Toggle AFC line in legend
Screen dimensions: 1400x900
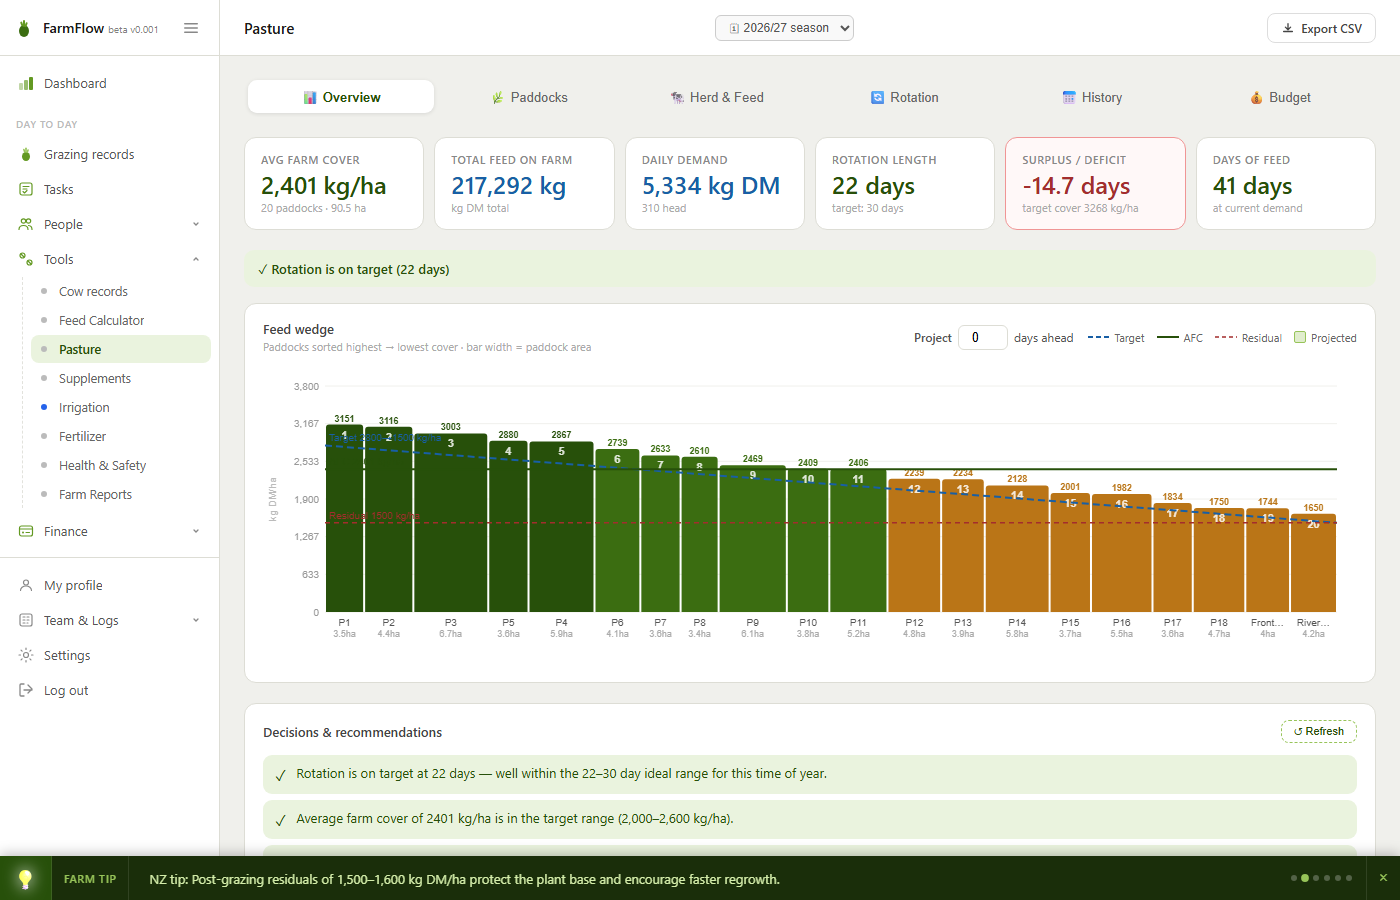click(1180, 338)
